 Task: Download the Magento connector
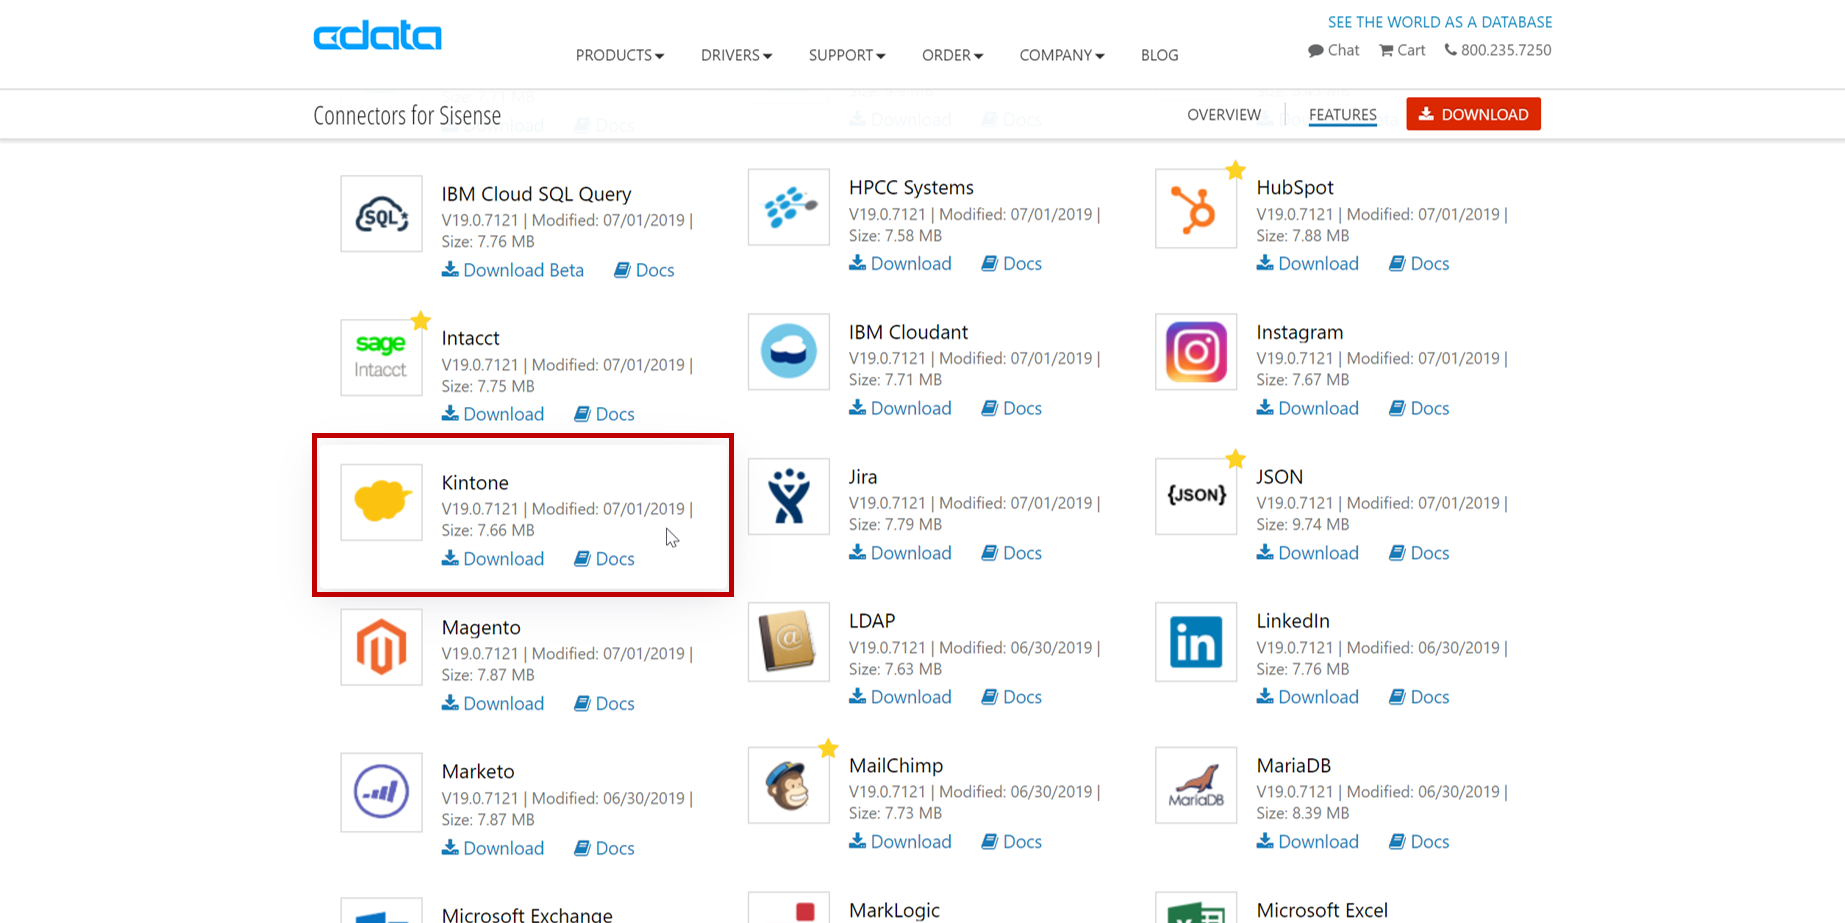click(x=493, y=704)
